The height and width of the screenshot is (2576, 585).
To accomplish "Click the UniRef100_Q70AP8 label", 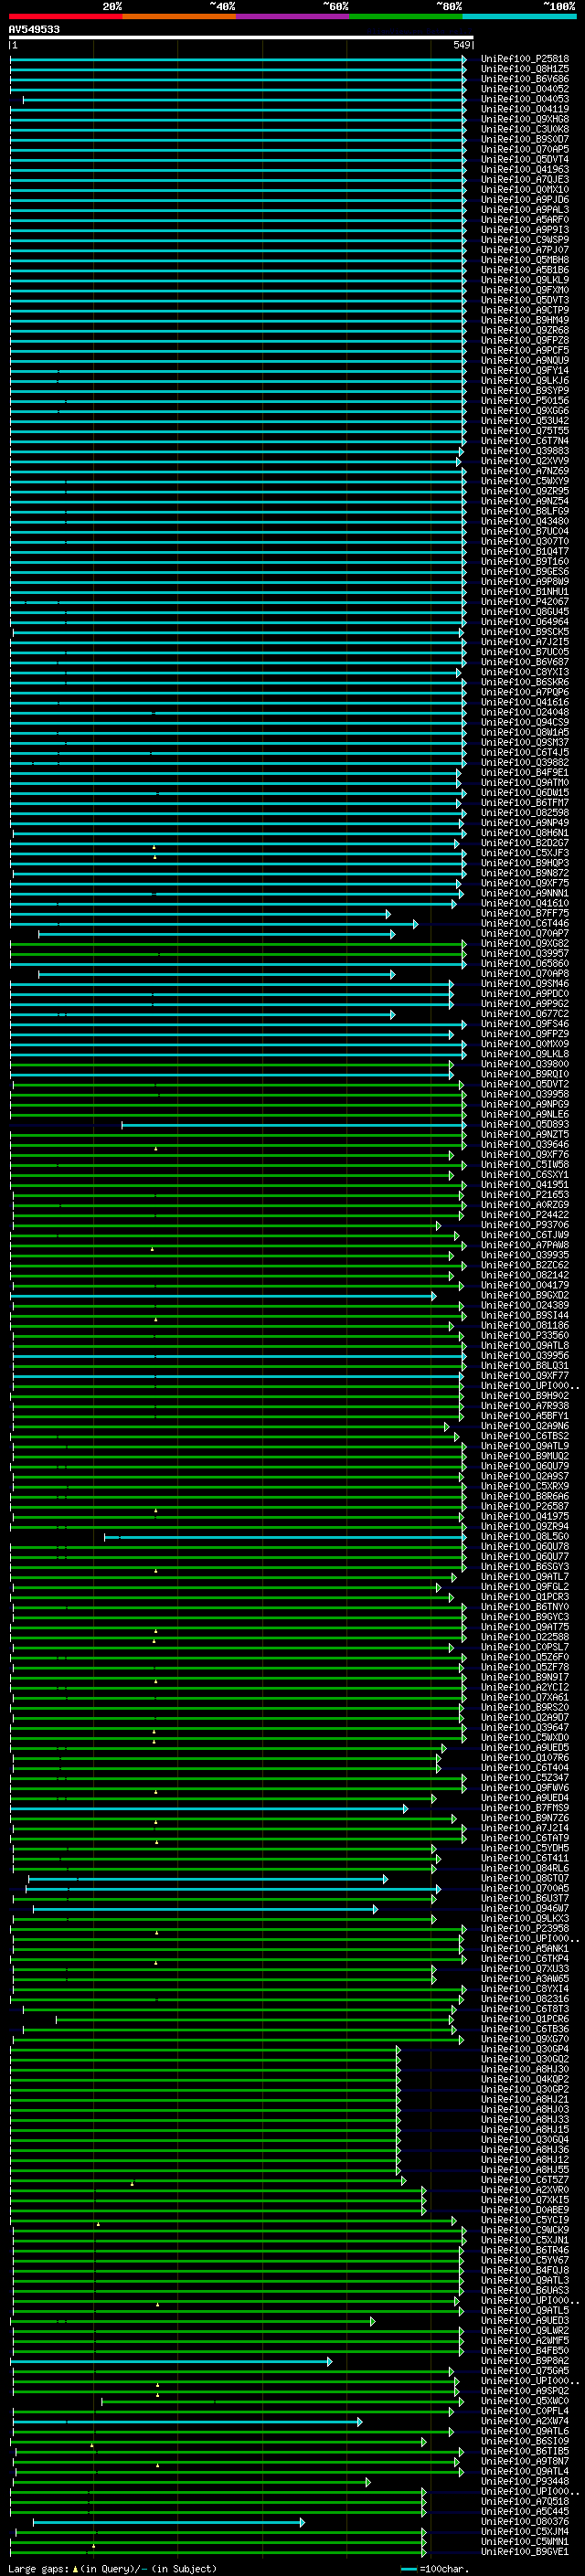I will click(x=525, y=973).
